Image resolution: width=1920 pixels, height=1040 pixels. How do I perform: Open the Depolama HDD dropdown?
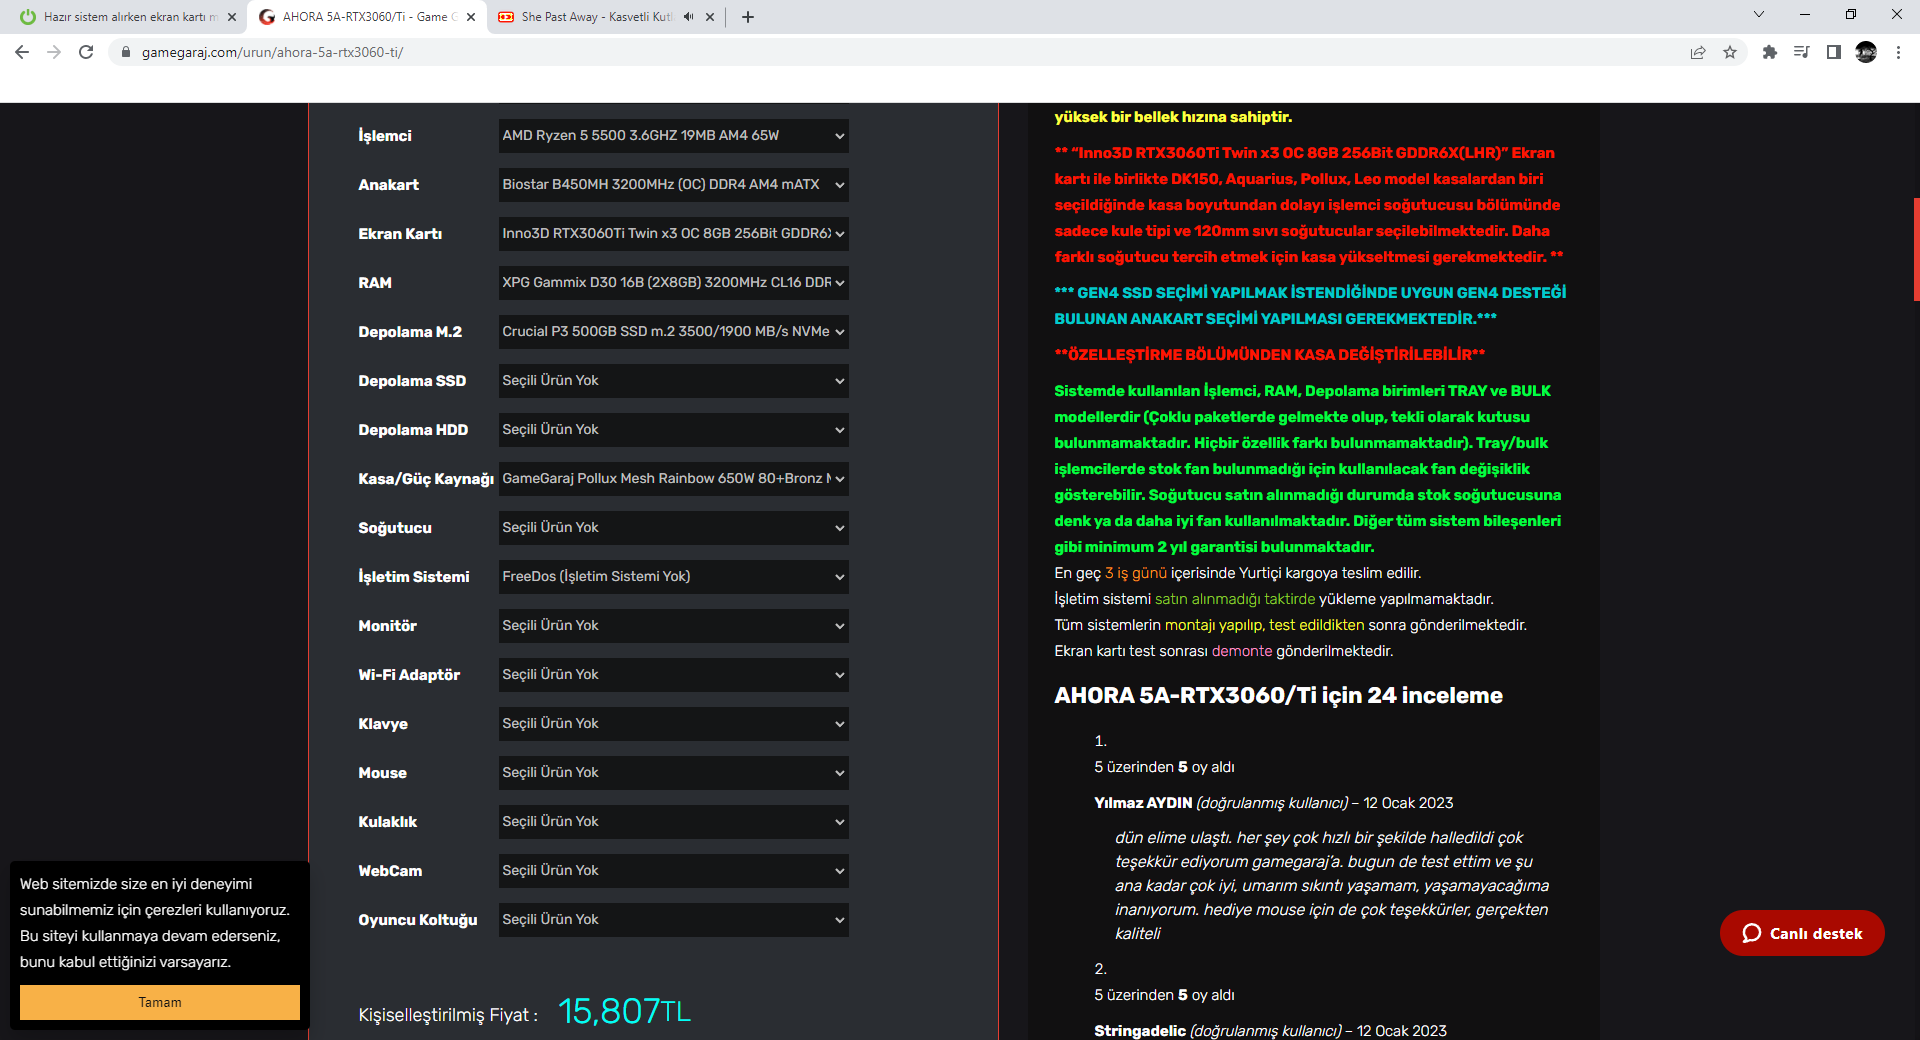coord(674,430)
